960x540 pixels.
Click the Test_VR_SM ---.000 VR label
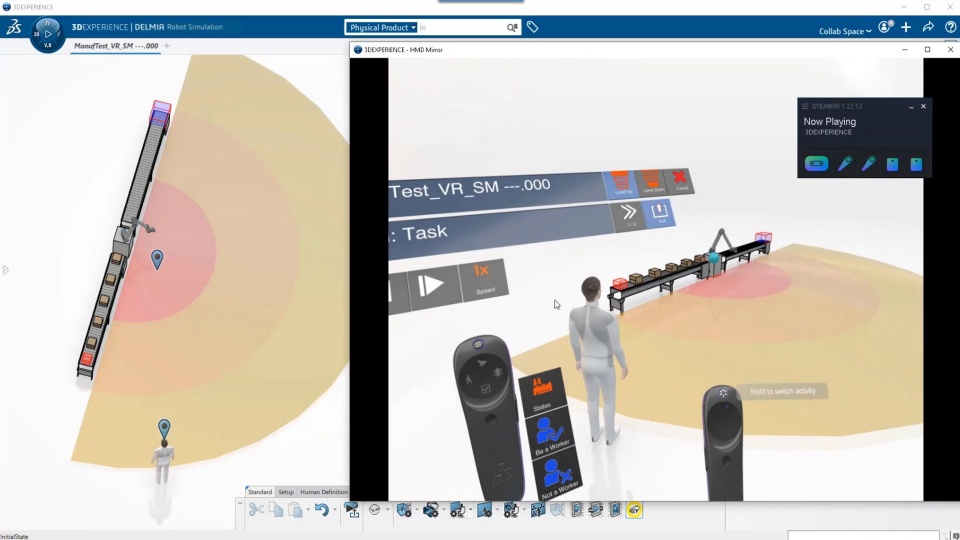[x=470, y=188]
